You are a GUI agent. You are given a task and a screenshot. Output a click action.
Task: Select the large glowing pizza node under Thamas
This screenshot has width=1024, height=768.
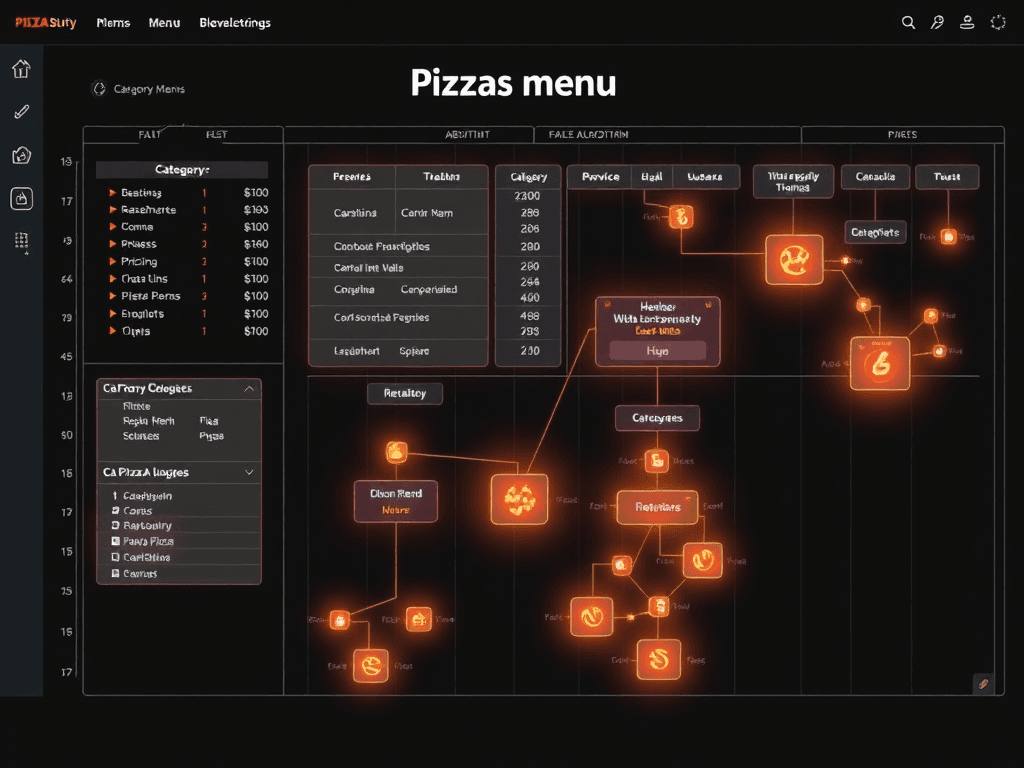click(x=794, y=260)
